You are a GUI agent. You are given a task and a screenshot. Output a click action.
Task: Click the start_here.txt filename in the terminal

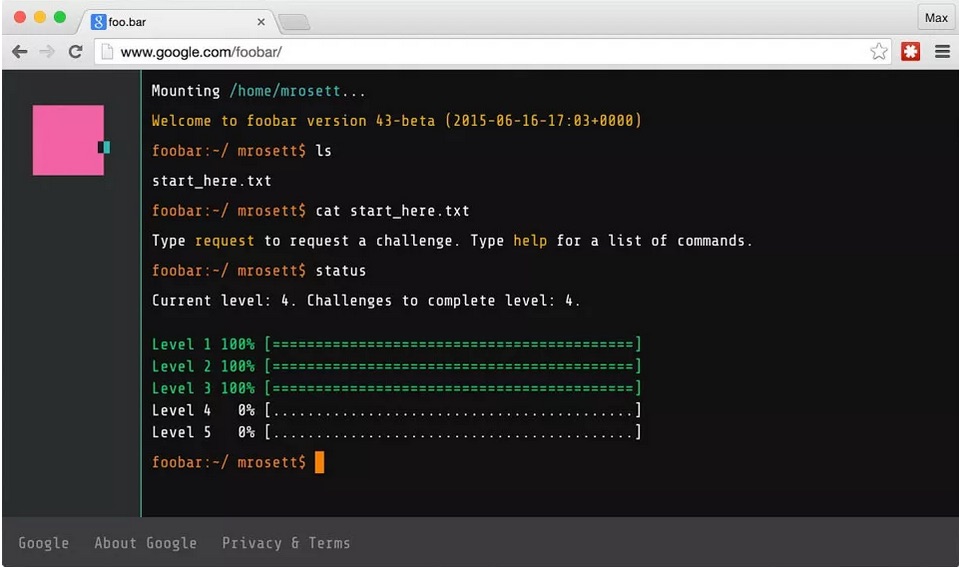211,181
